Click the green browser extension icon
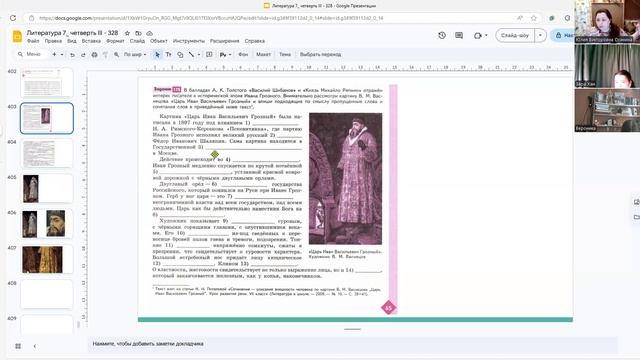 pos(552,18)
